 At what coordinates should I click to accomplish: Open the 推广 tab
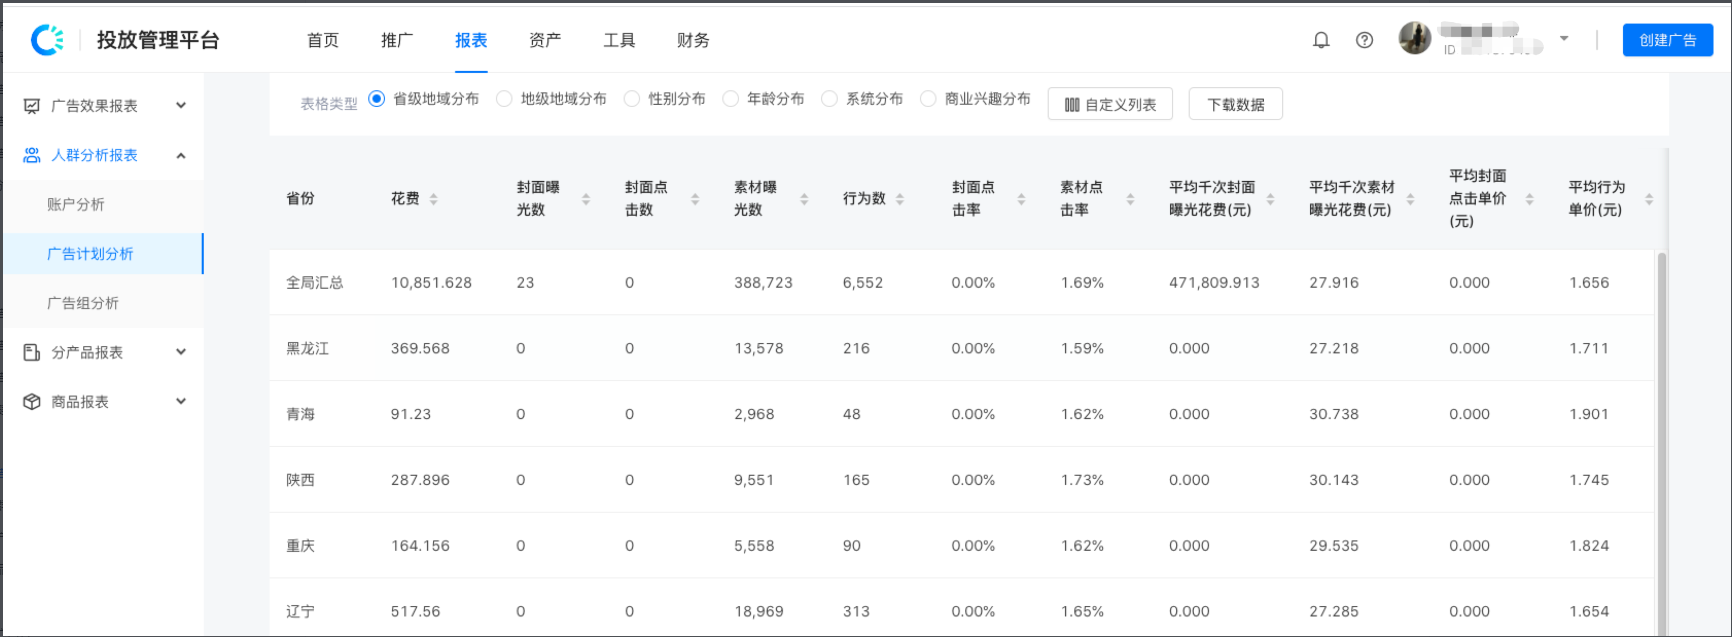(x=397, y=40)
